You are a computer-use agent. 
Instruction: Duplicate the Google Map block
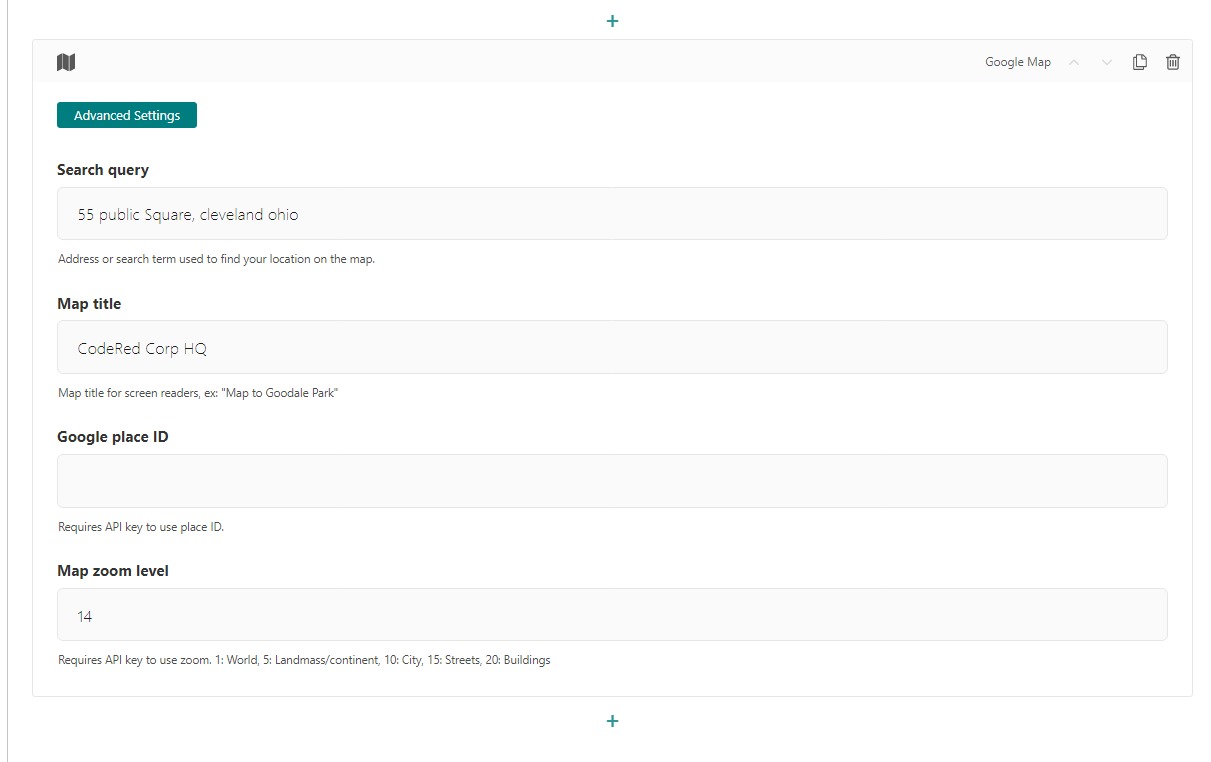[1139, 62]
